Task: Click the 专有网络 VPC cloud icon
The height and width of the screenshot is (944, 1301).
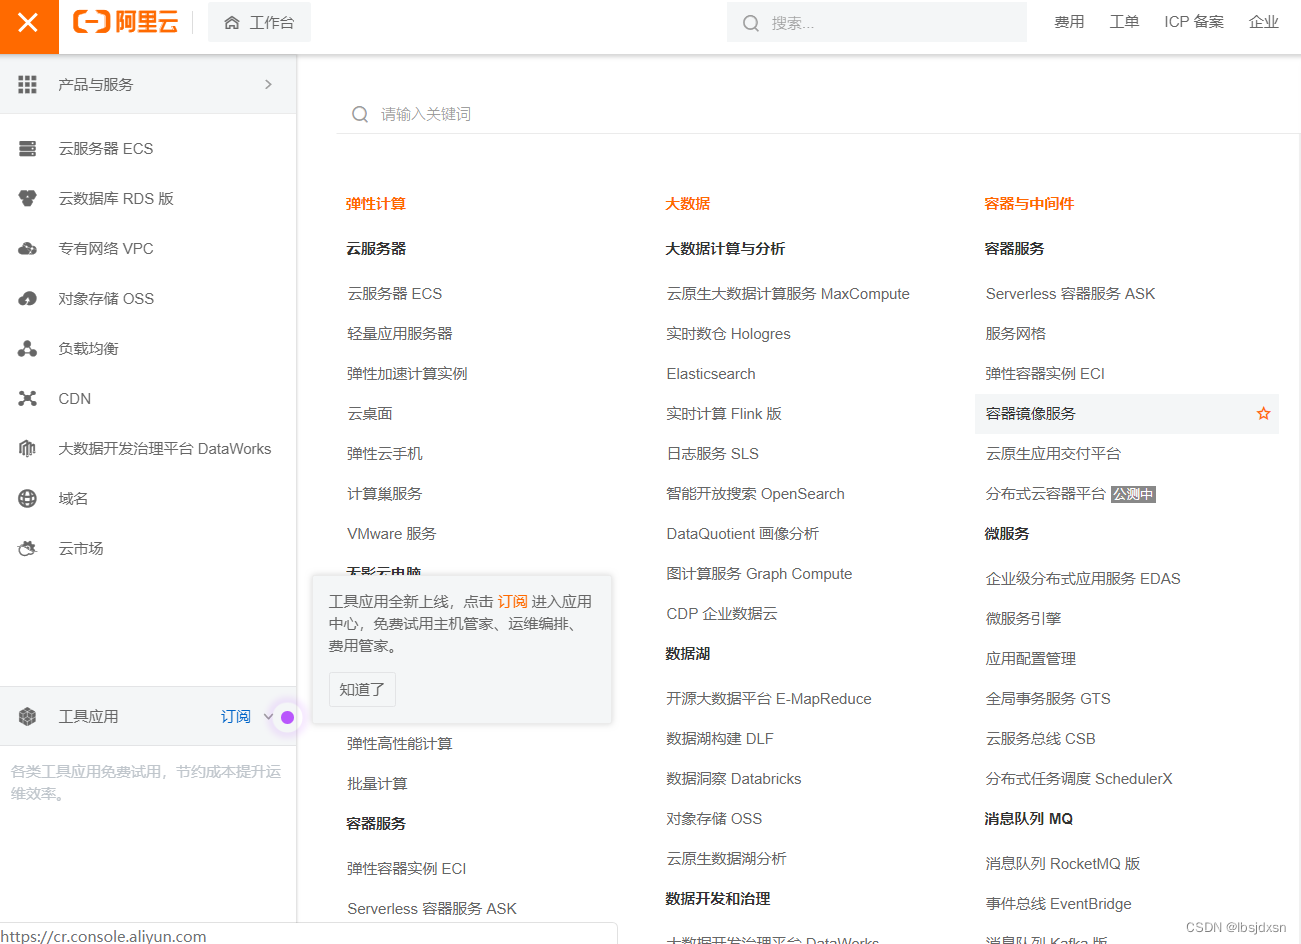Action: pos(28,249)
